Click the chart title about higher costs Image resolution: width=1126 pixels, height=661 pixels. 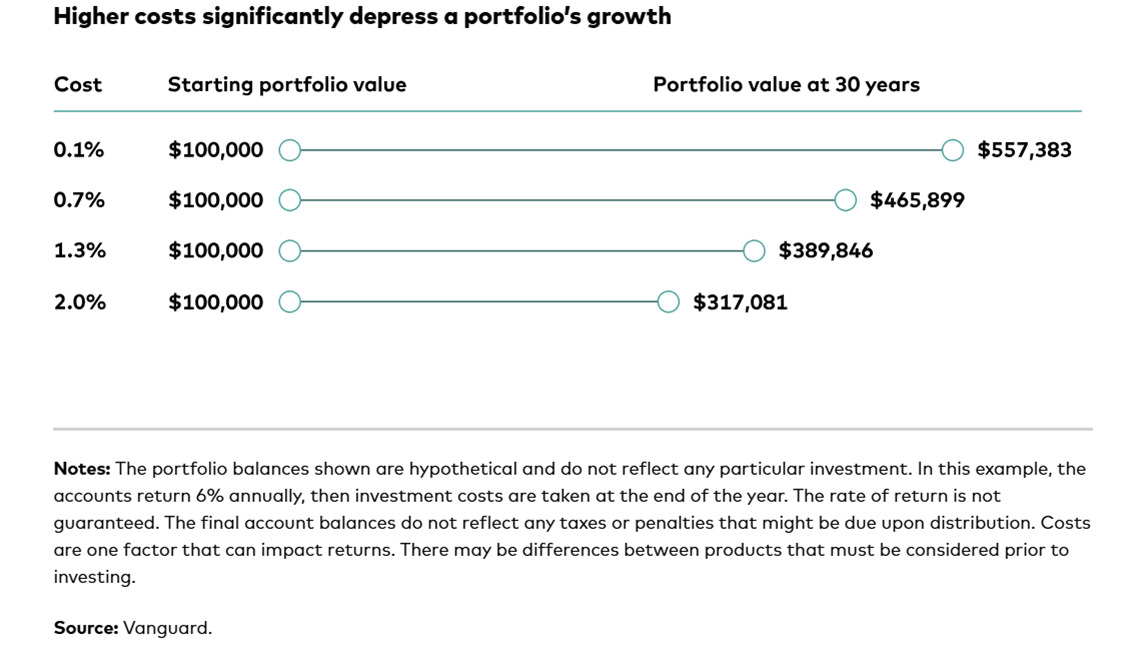point(363,17)
